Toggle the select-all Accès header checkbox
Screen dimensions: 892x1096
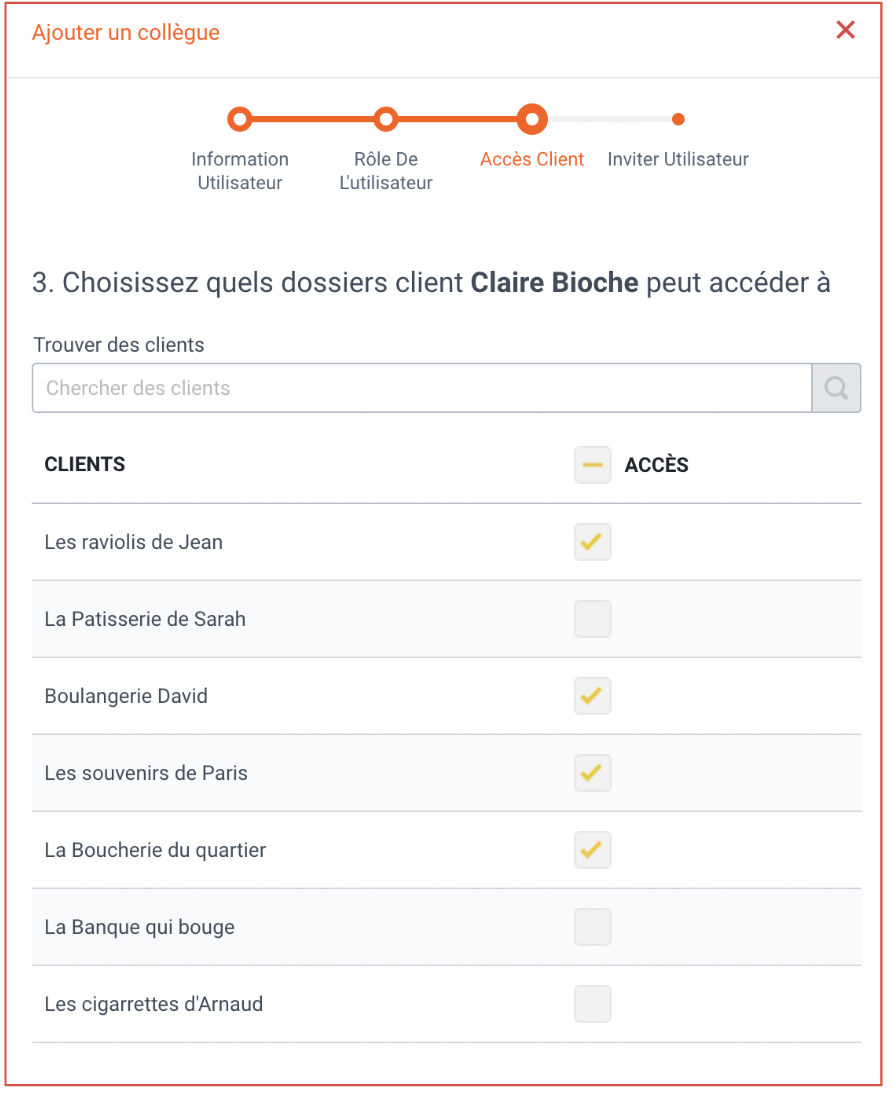tap(593, 465)
